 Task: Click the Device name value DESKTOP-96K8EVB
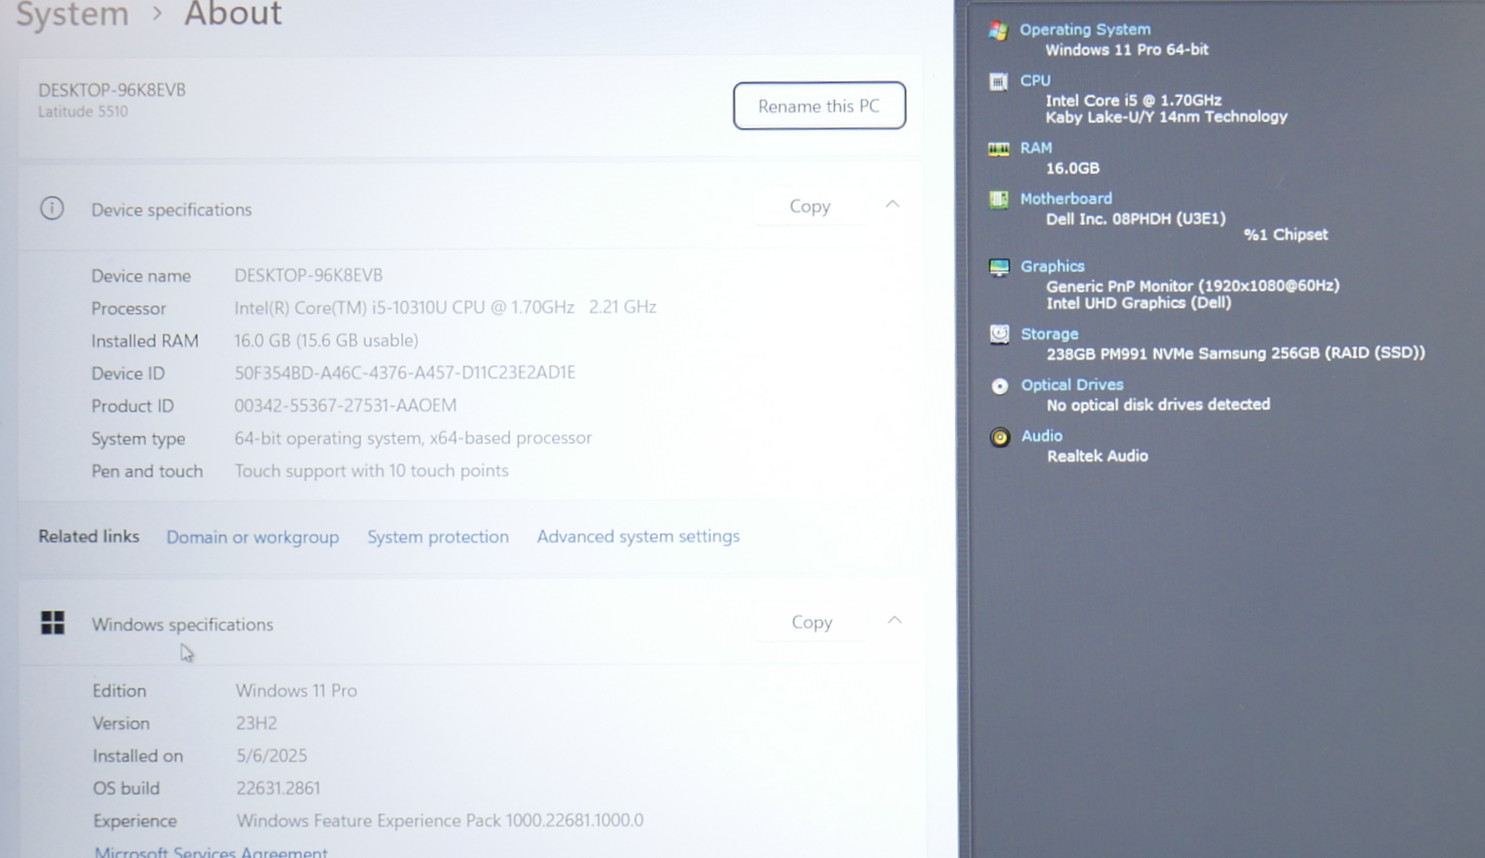click(x=308, y=275)
